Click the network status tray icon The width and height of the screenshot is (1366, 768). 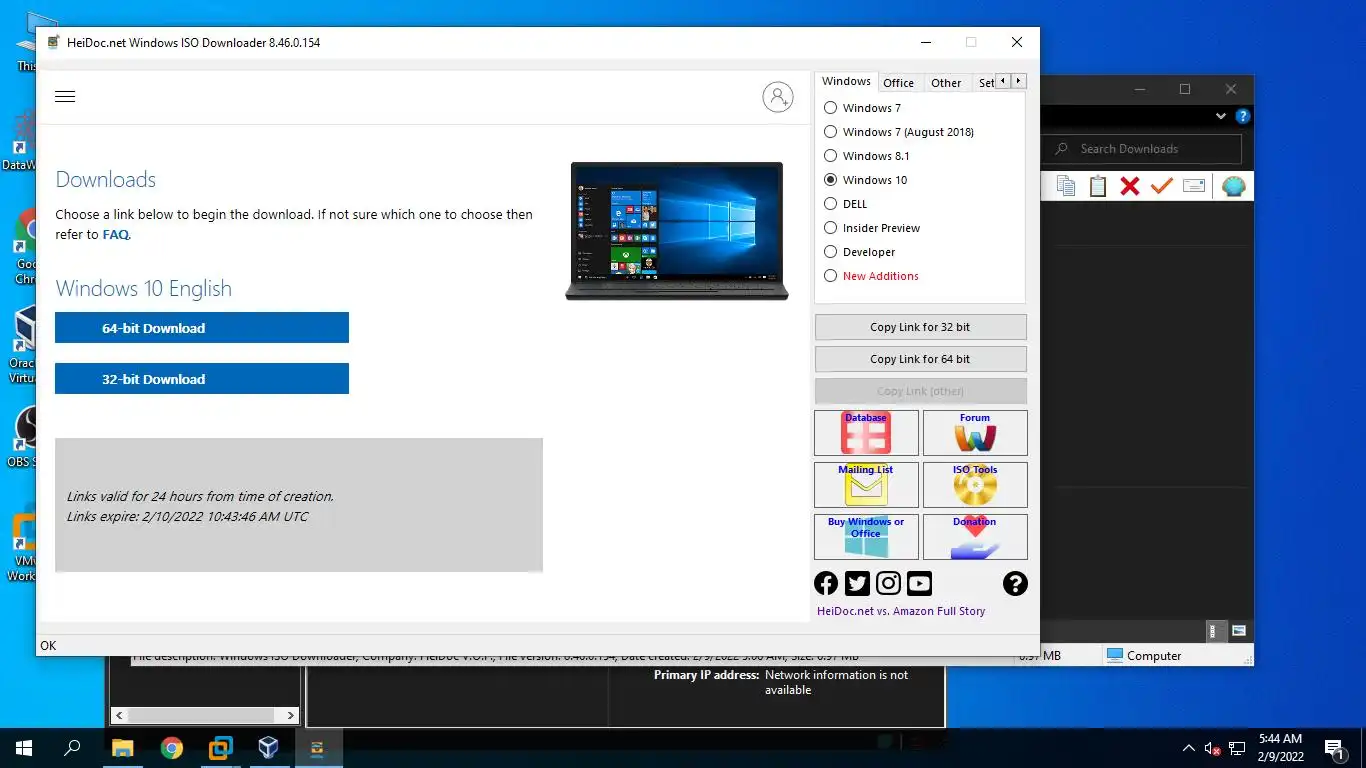[1237, 748]
